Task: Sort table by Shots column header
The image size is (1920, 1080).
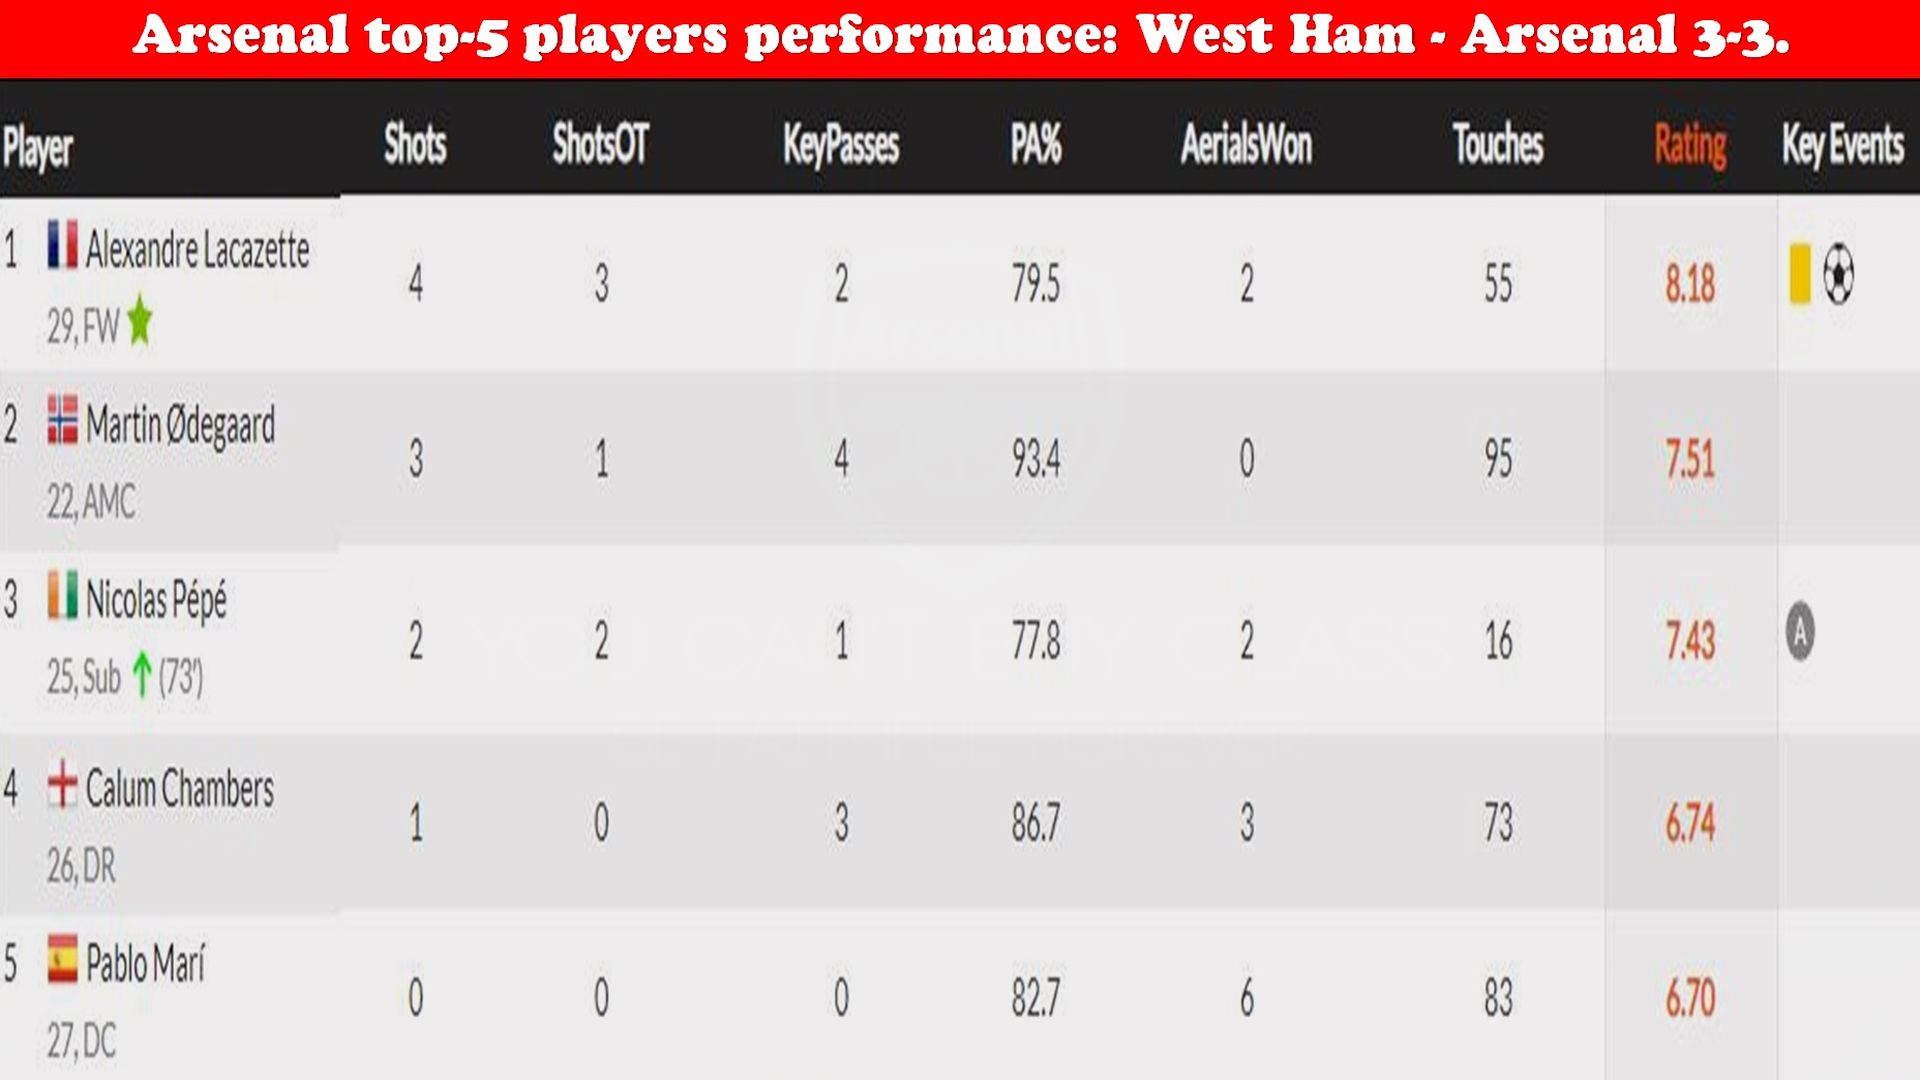Action: (x=415, y=144)
